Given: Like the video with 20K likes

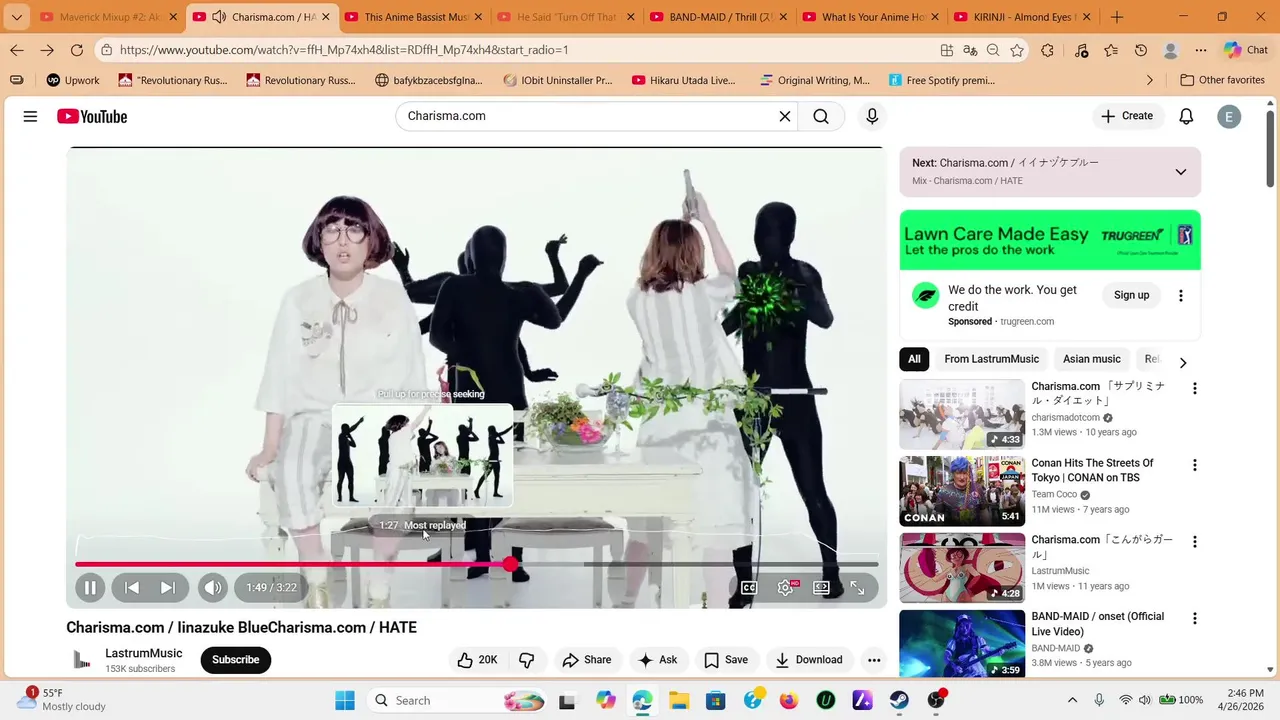Looking at the screenshot, I should click(477, 660).
